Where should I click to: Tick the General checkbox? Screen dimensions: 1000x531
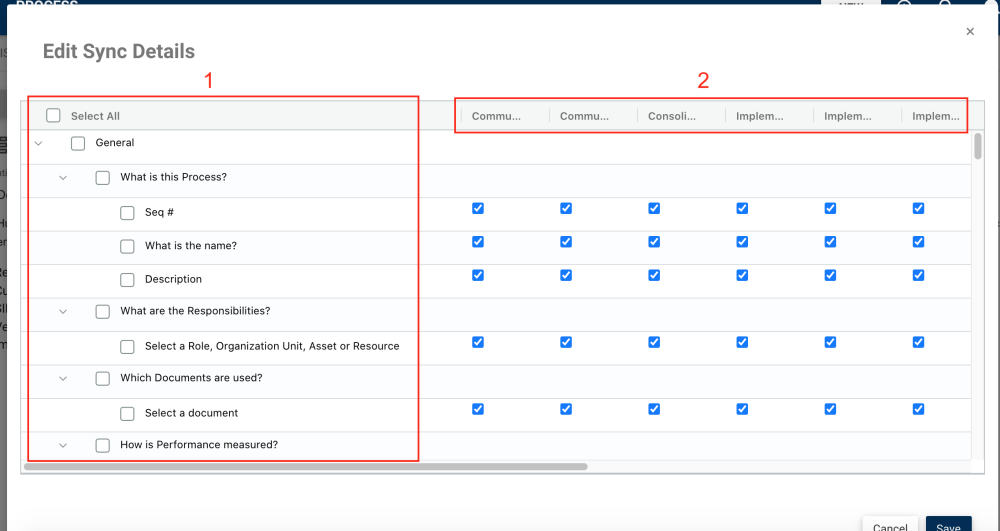[78, 143]
